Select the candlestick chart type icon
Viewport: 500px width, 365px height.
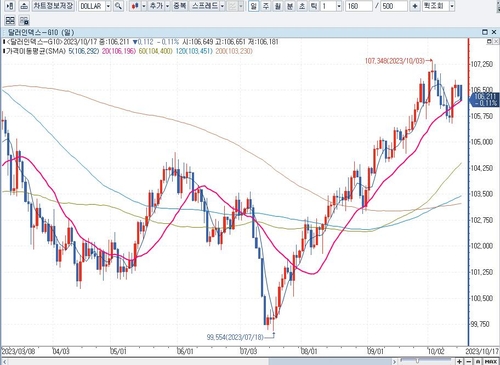click(x=135, y=6)
